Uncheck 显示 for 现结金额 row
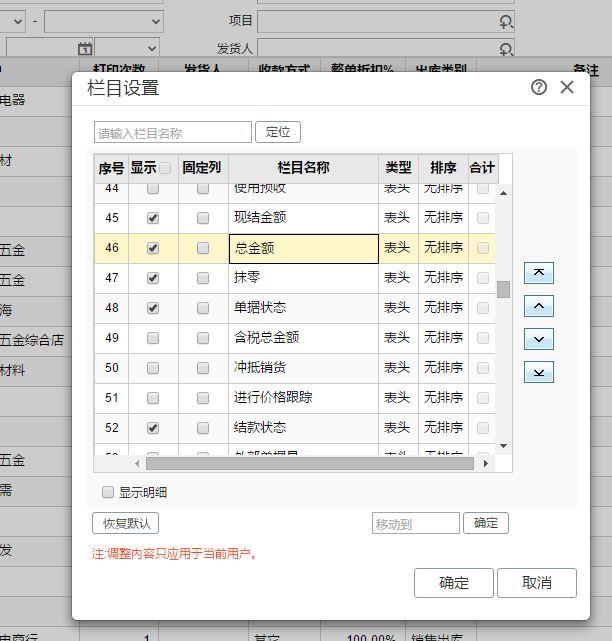 152,218
